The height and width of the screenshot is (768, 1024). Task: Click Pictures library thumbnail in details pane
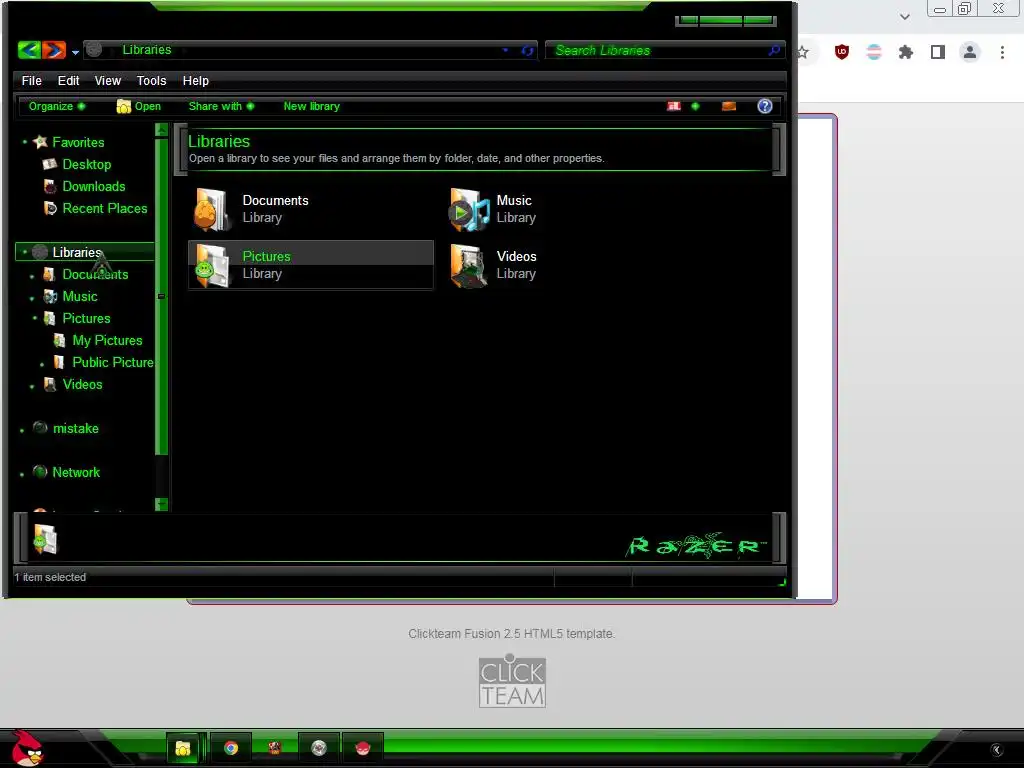click(45, 539)
